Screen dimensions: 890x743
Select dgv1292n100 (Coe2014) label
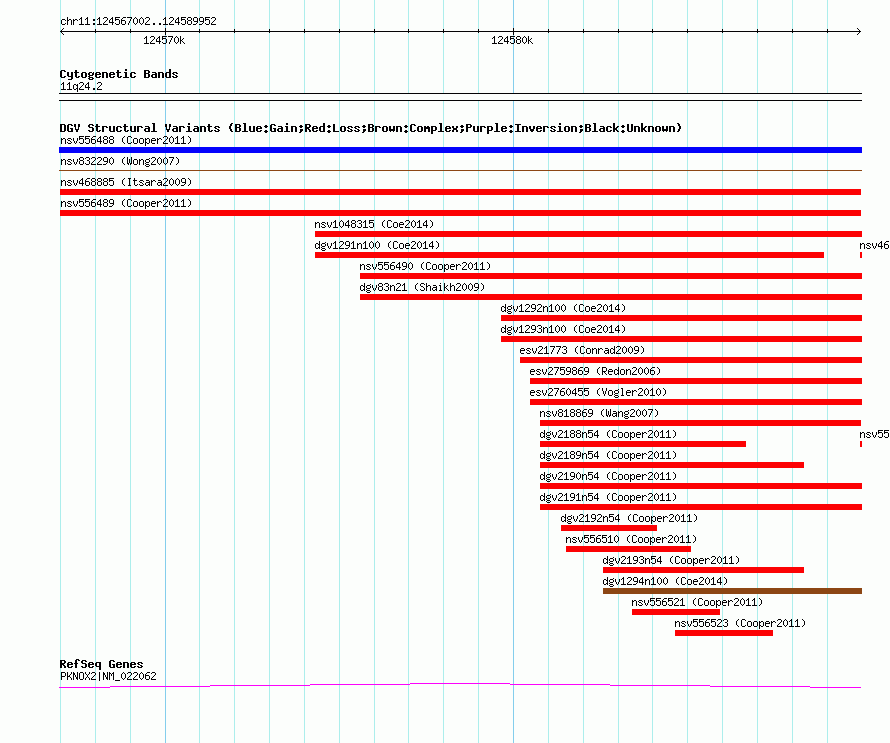(x=563, y=308)
